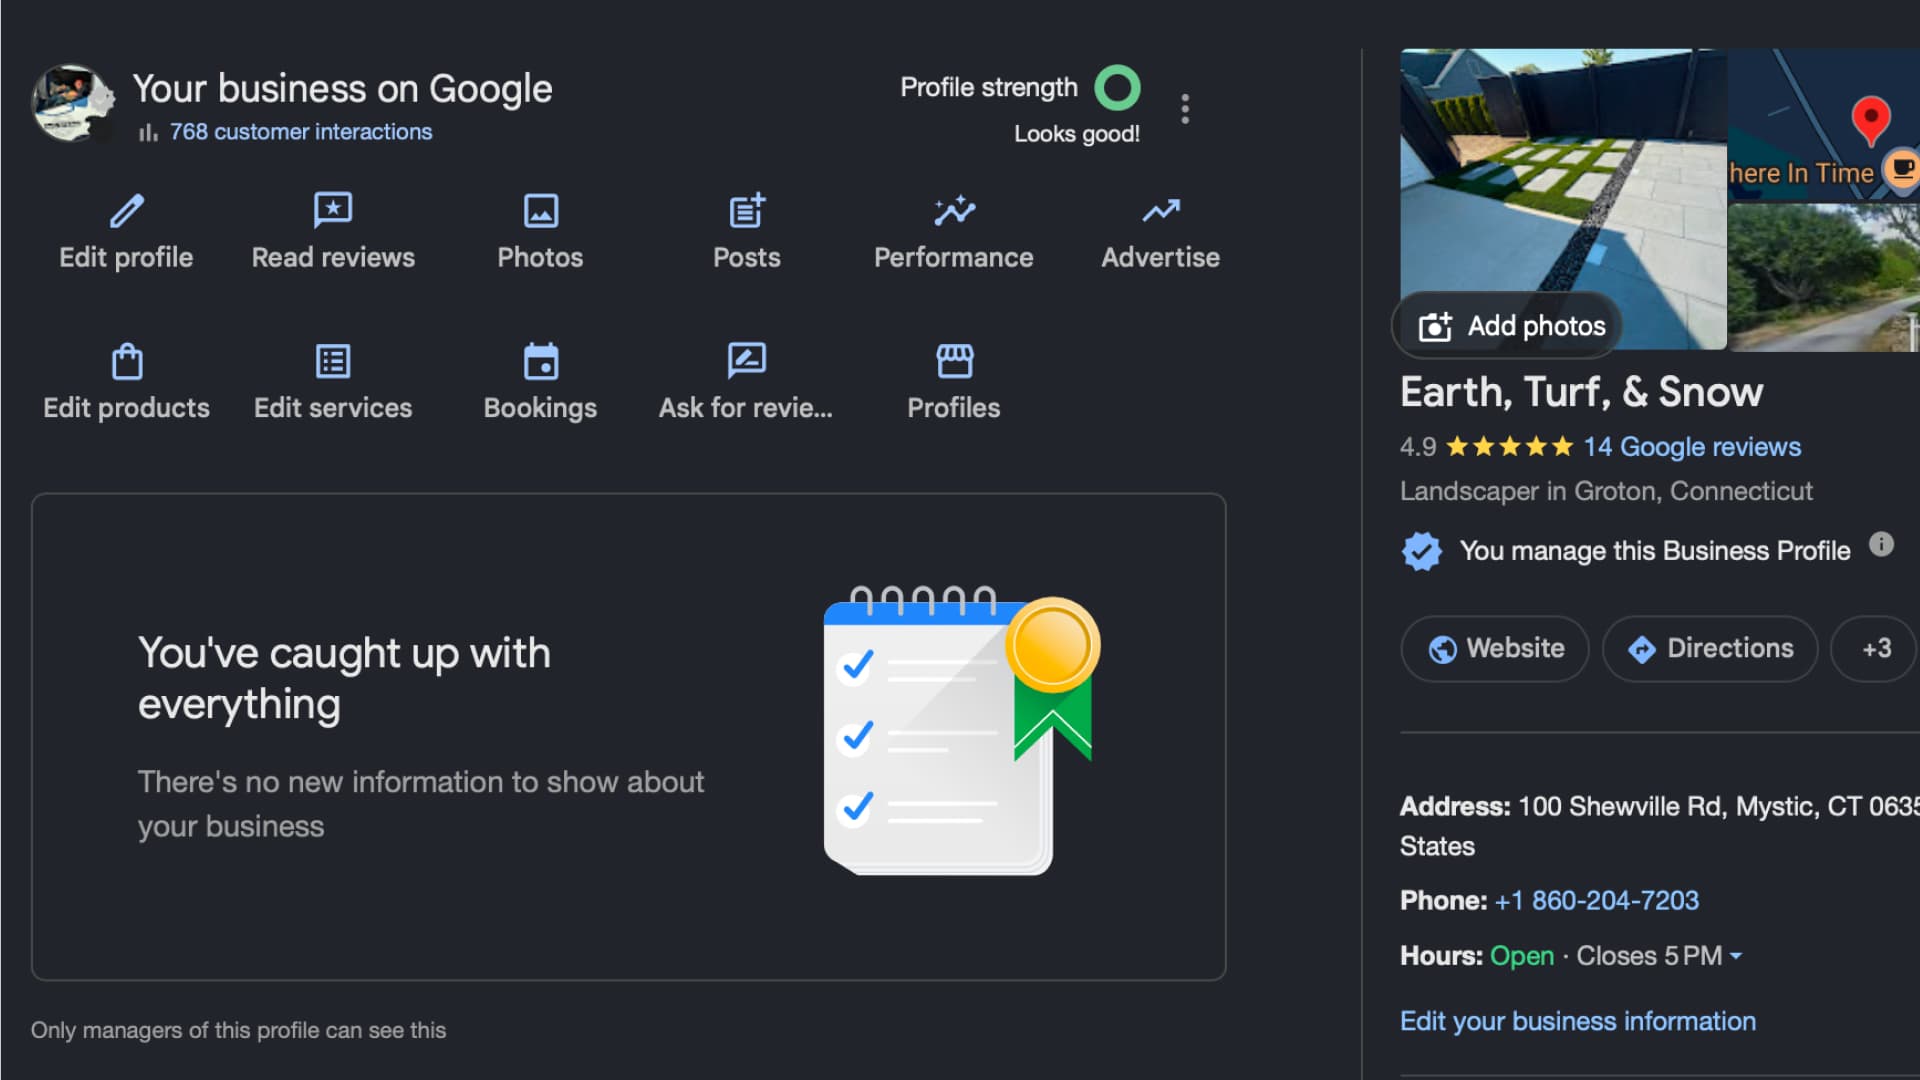Open the Posts icon
The width and height of the screenshot is (1920, 1080).
pyautogui.click(x=747, y=211)
